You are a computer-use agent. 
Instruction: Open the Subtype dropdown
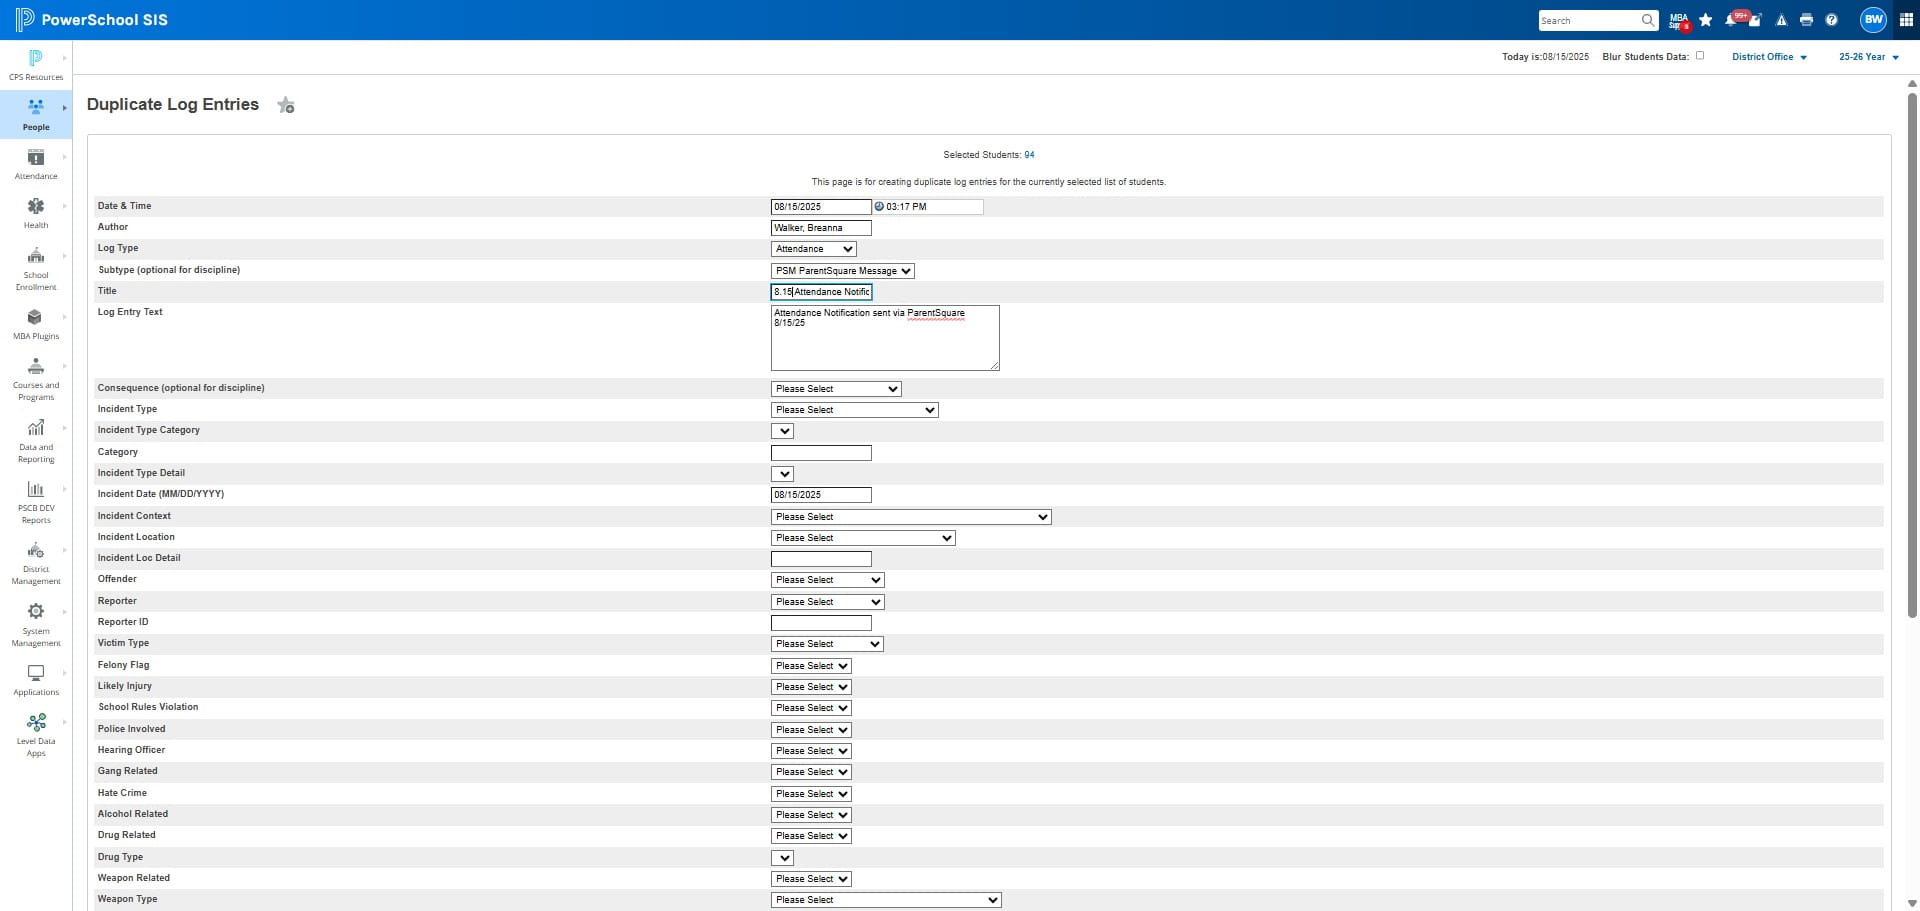tap(842, 271)
